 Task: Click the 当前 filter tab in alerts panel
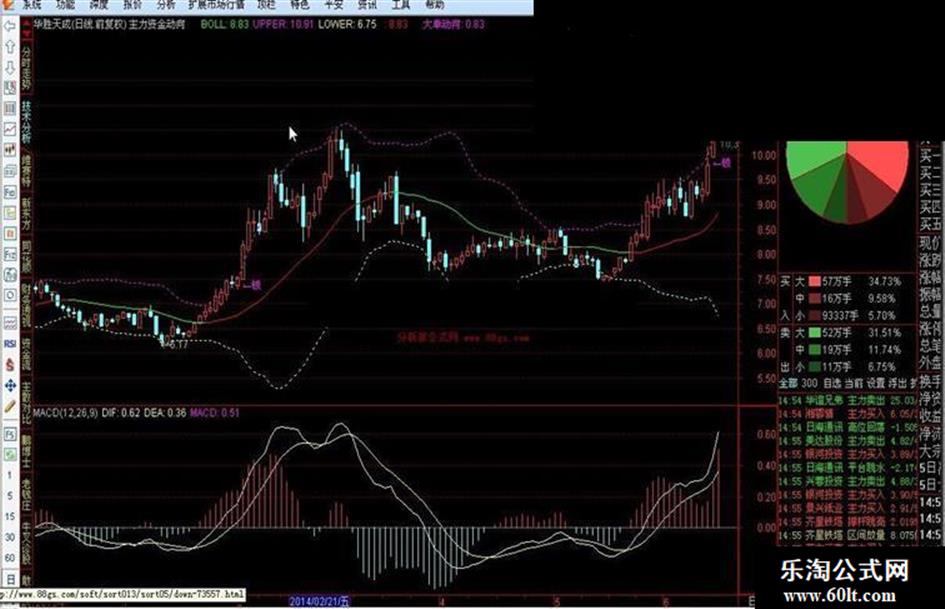(853, 383)
